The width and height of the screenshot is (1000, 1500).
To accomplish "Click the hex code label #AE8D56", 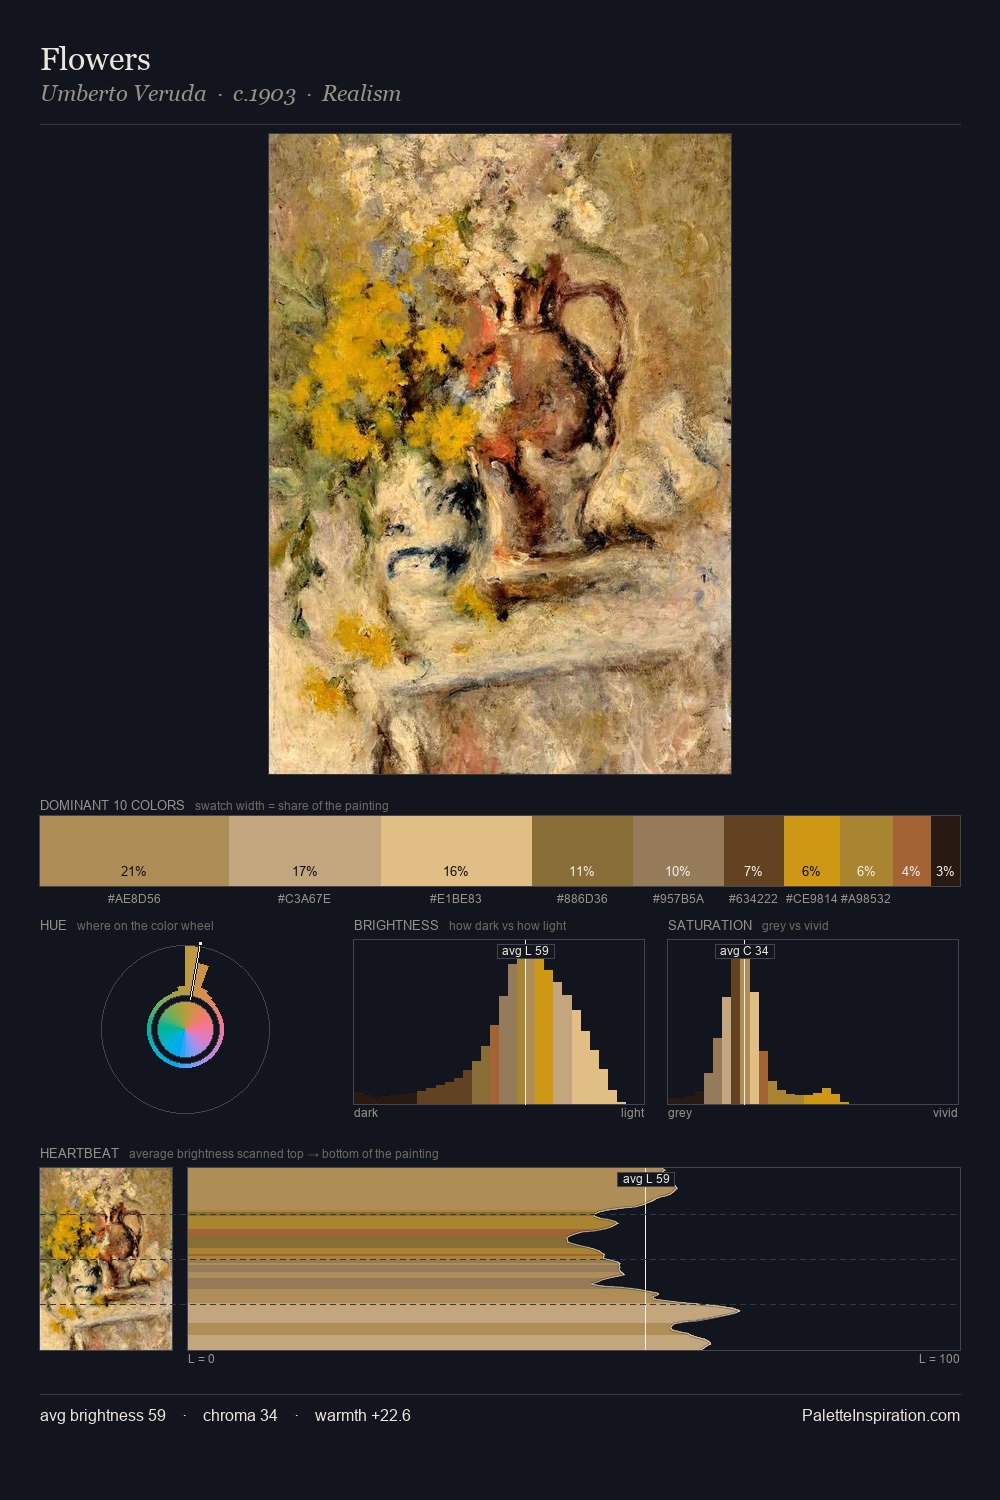I will 134,899.
